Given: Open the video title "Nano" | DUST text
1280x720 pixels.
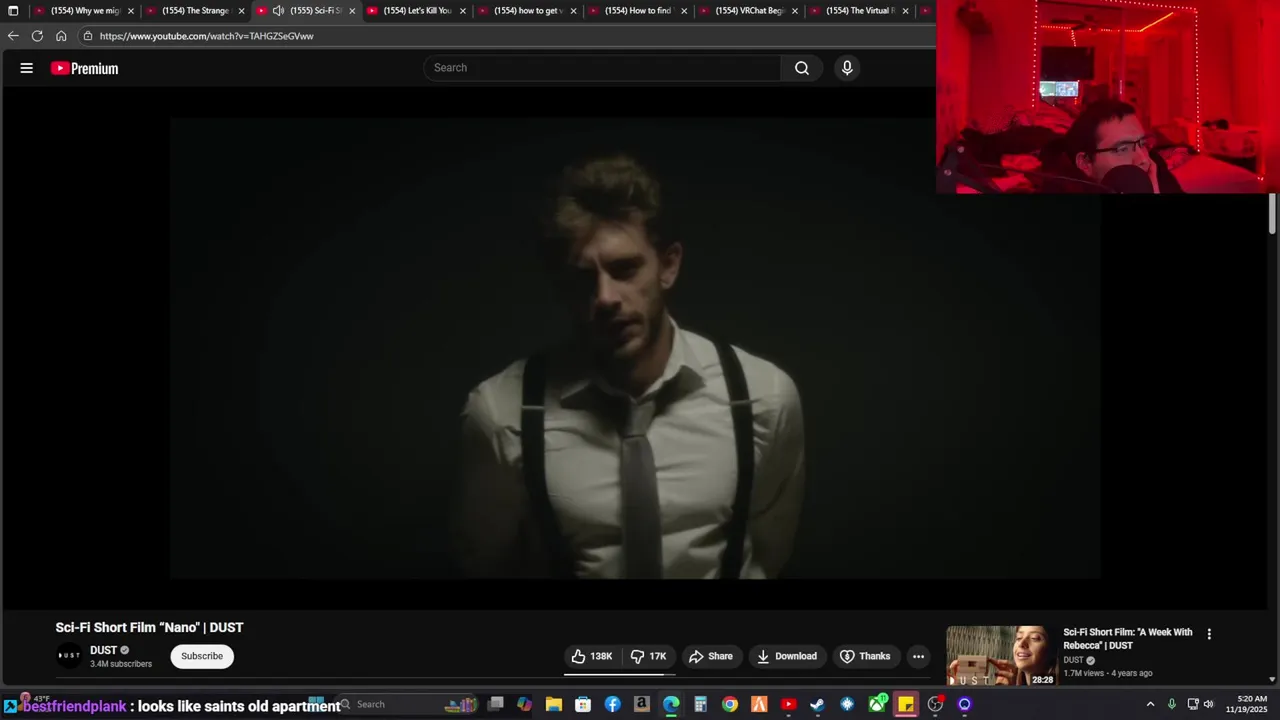Looking at the screenshot, I should [149, 628].
